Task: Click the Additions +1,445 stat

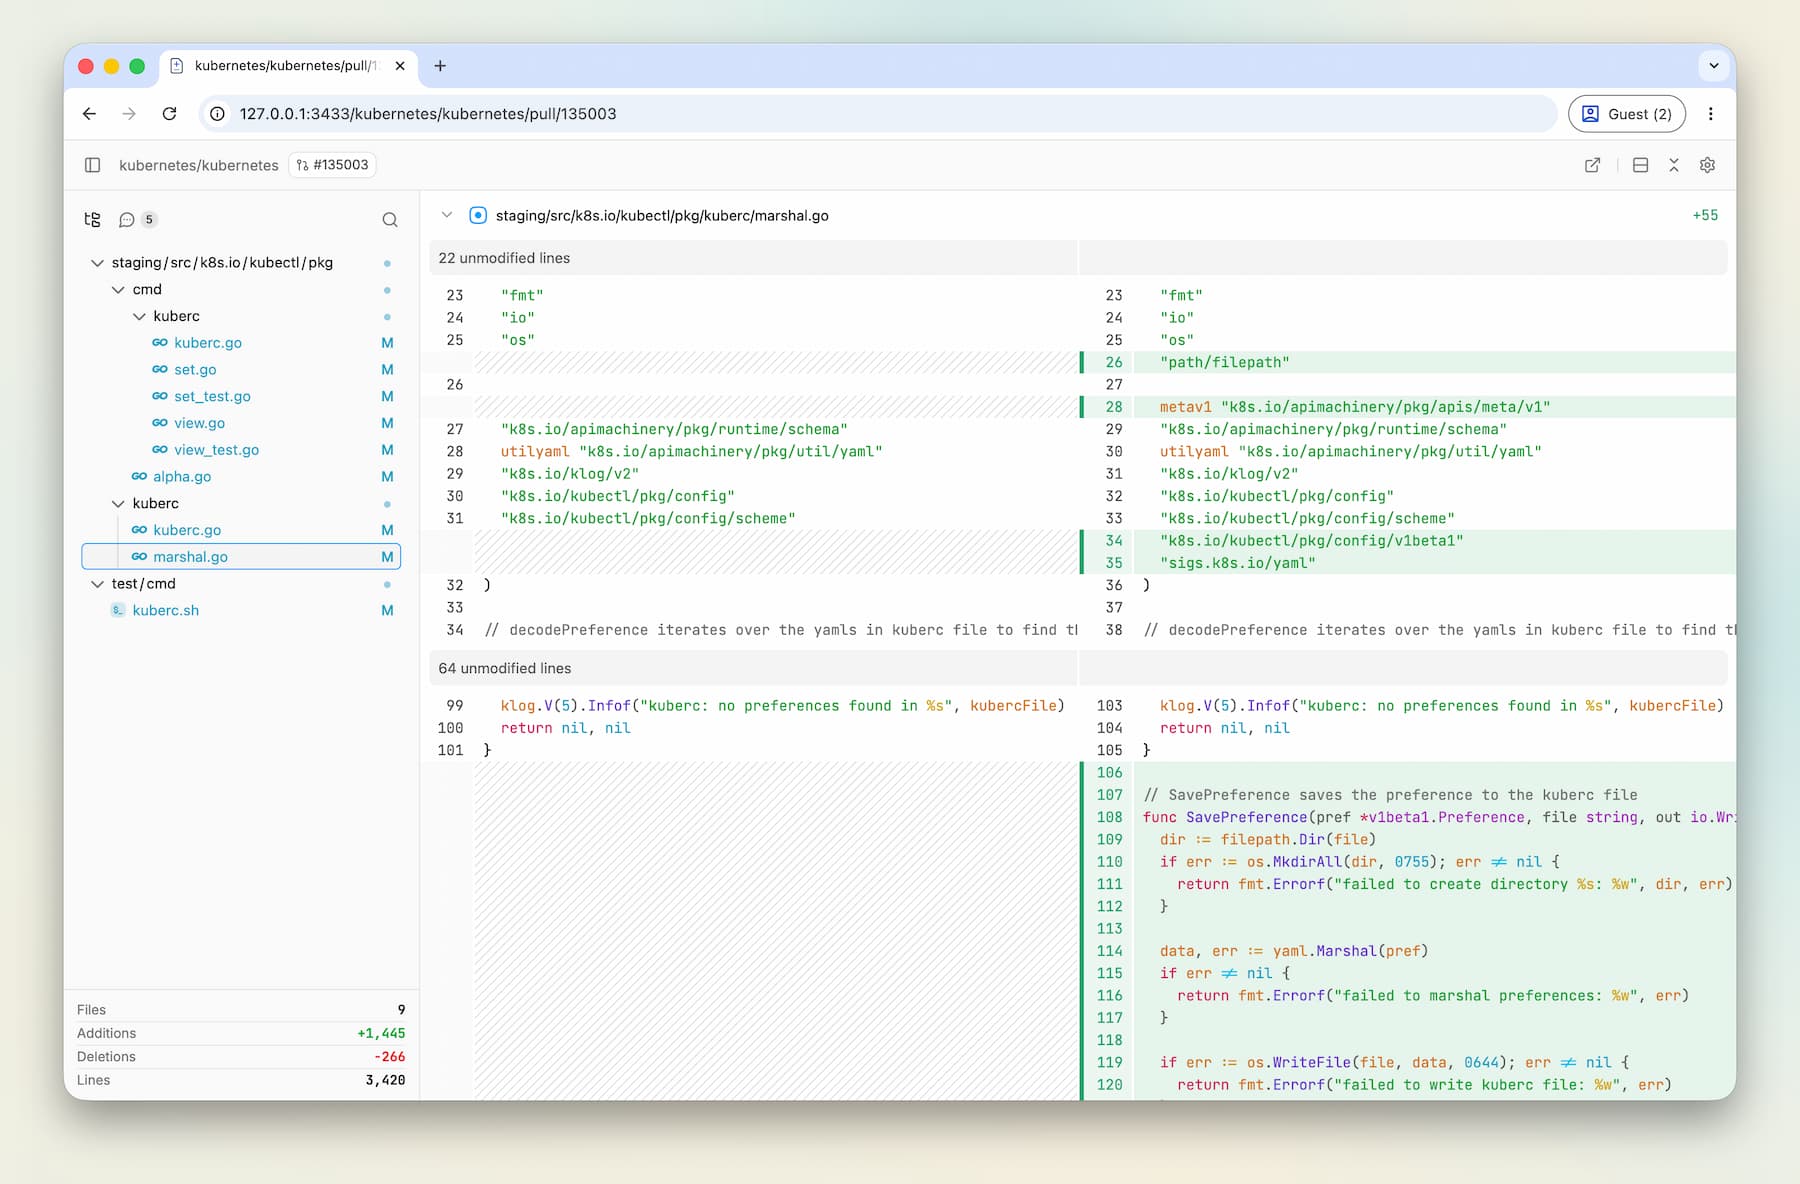Action: click(x=241, y=1033)
